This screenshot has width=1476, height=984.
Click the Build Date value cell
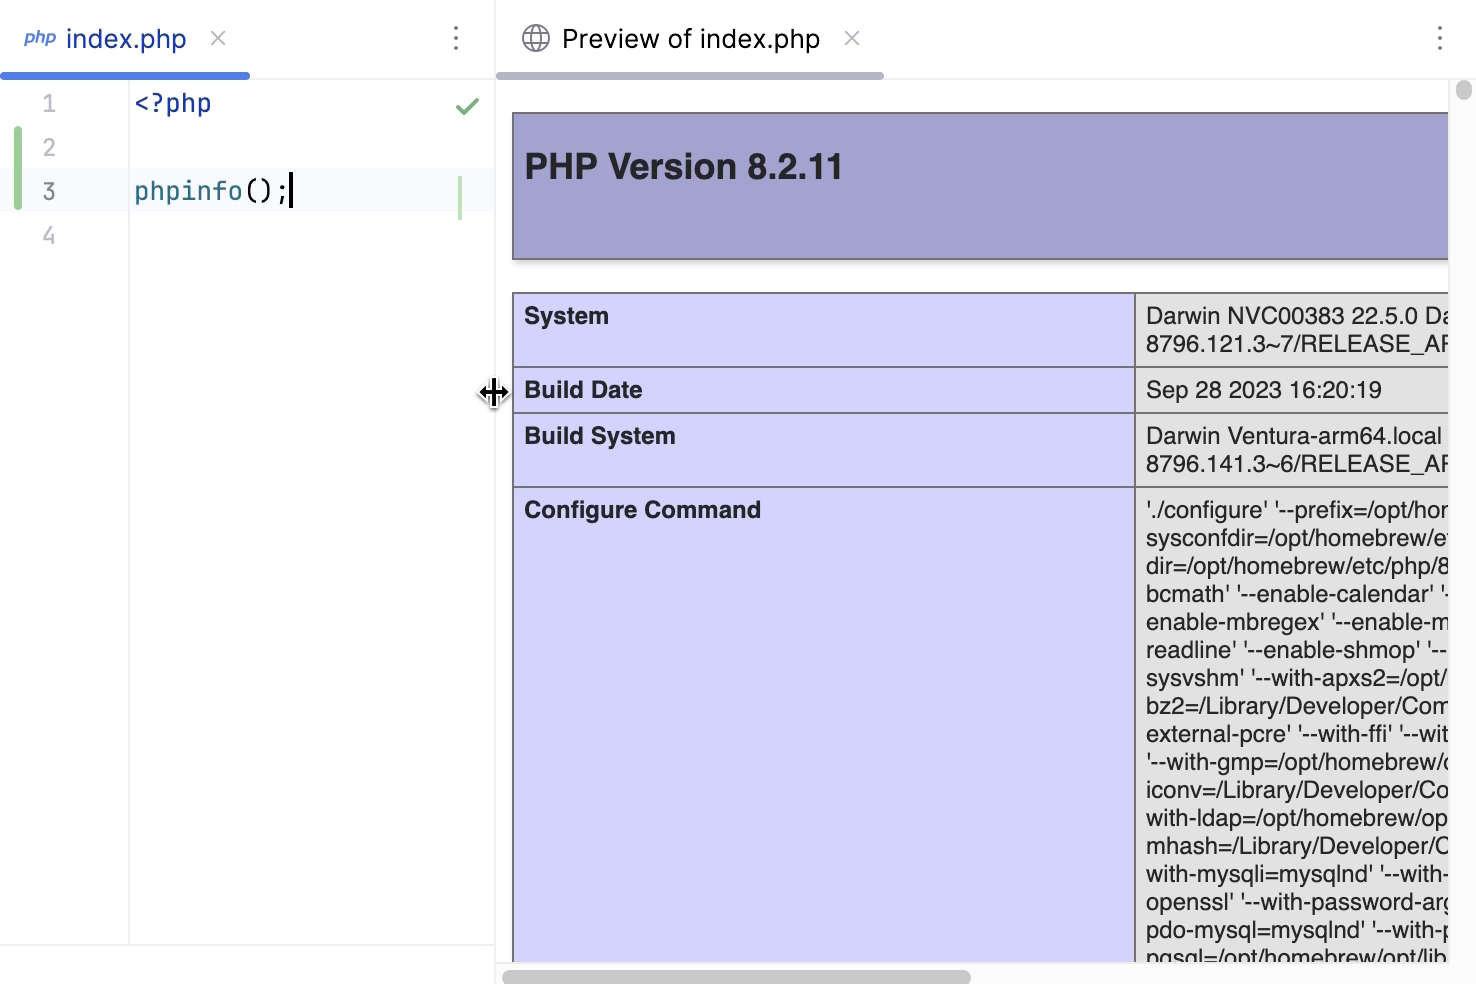pos(1264,390)
